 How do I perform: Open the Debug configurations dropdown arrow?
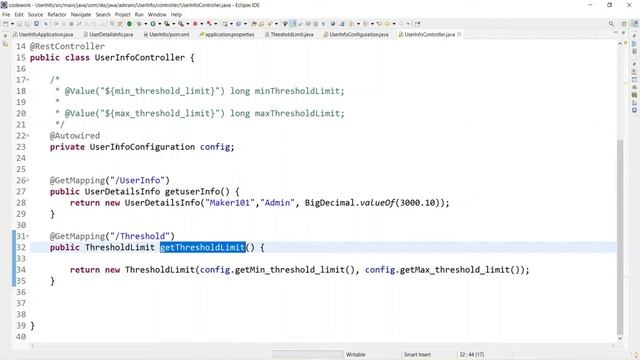146,24
